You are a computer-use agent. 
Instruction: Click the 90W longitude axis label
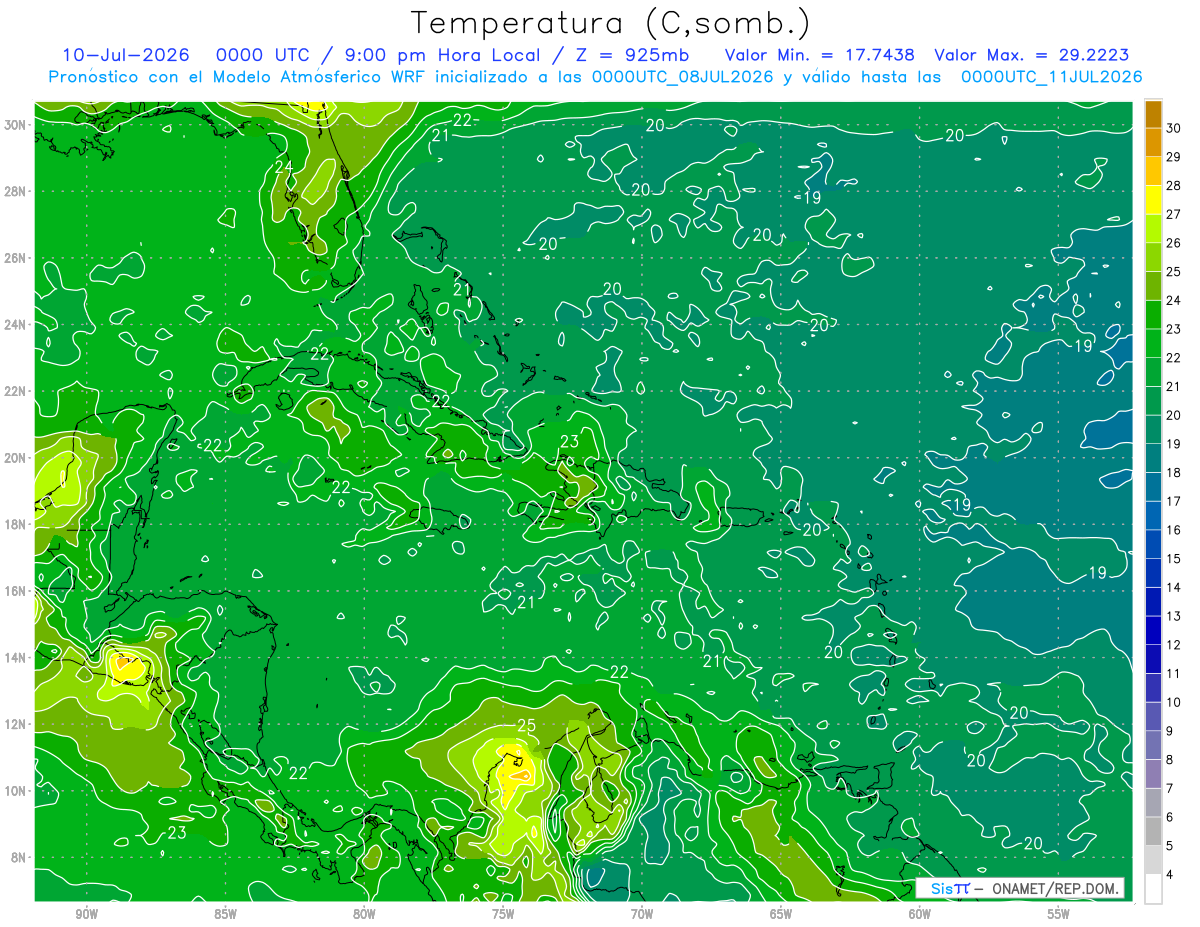86,913
